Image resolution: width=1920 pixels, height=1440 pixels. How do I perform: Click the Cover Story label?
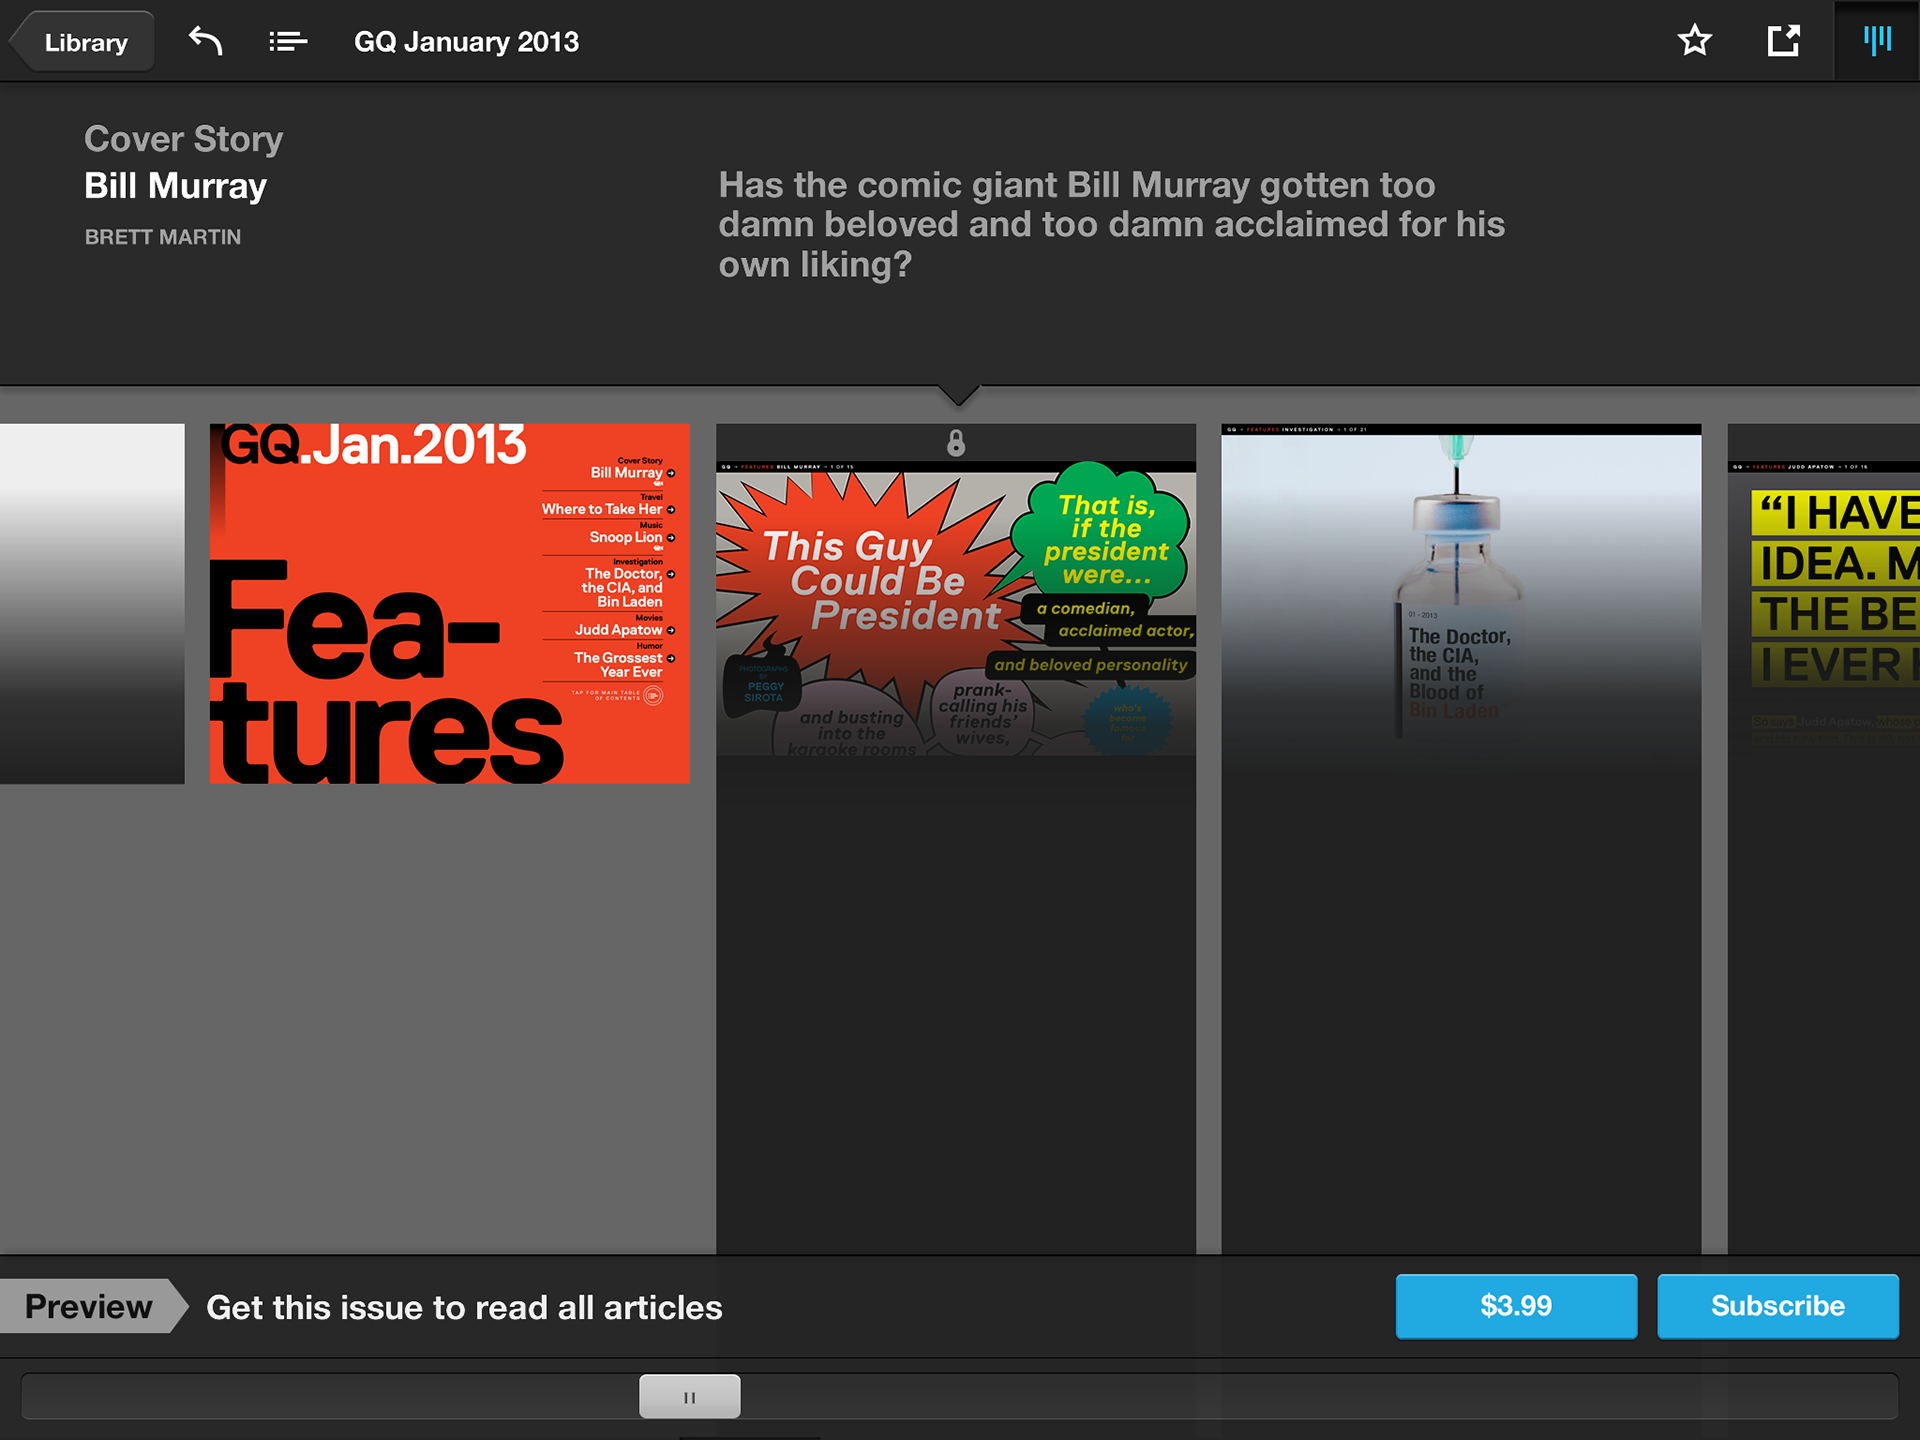tap(183, 139)
